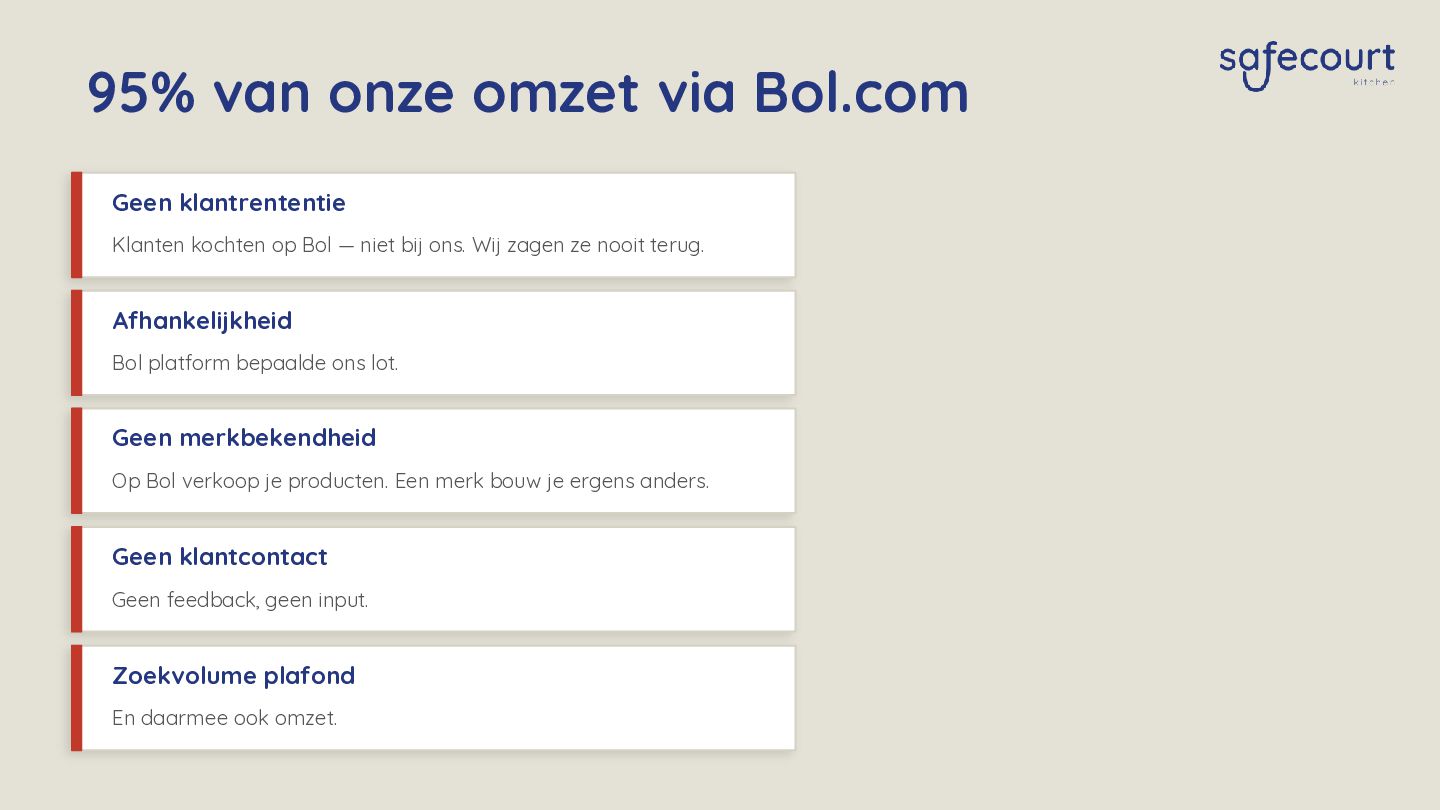The image size is (1440, 810).
Task: Click red accent bar of klantcontact card
Action: (x=77, y=580)
